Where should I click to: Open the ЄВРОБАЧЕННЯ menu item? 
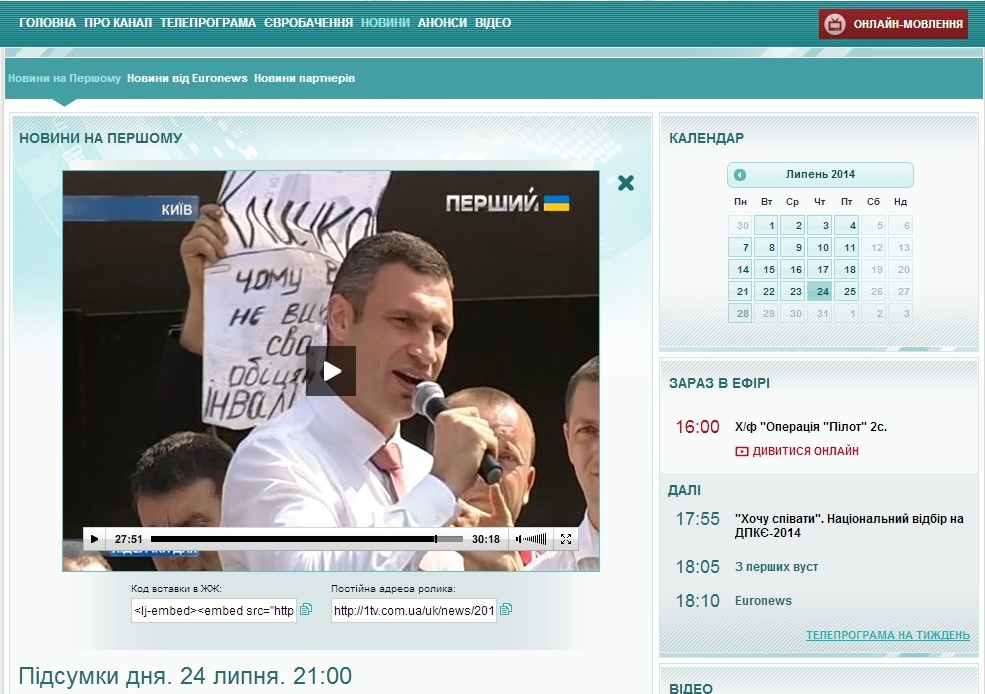(x=308, y=23)
